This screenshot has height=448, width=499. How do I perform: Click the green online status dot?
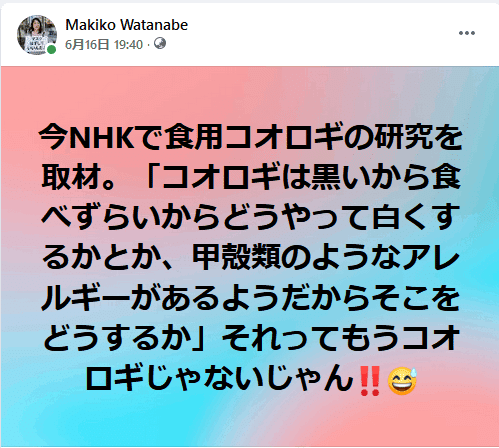tap(51, 50)
